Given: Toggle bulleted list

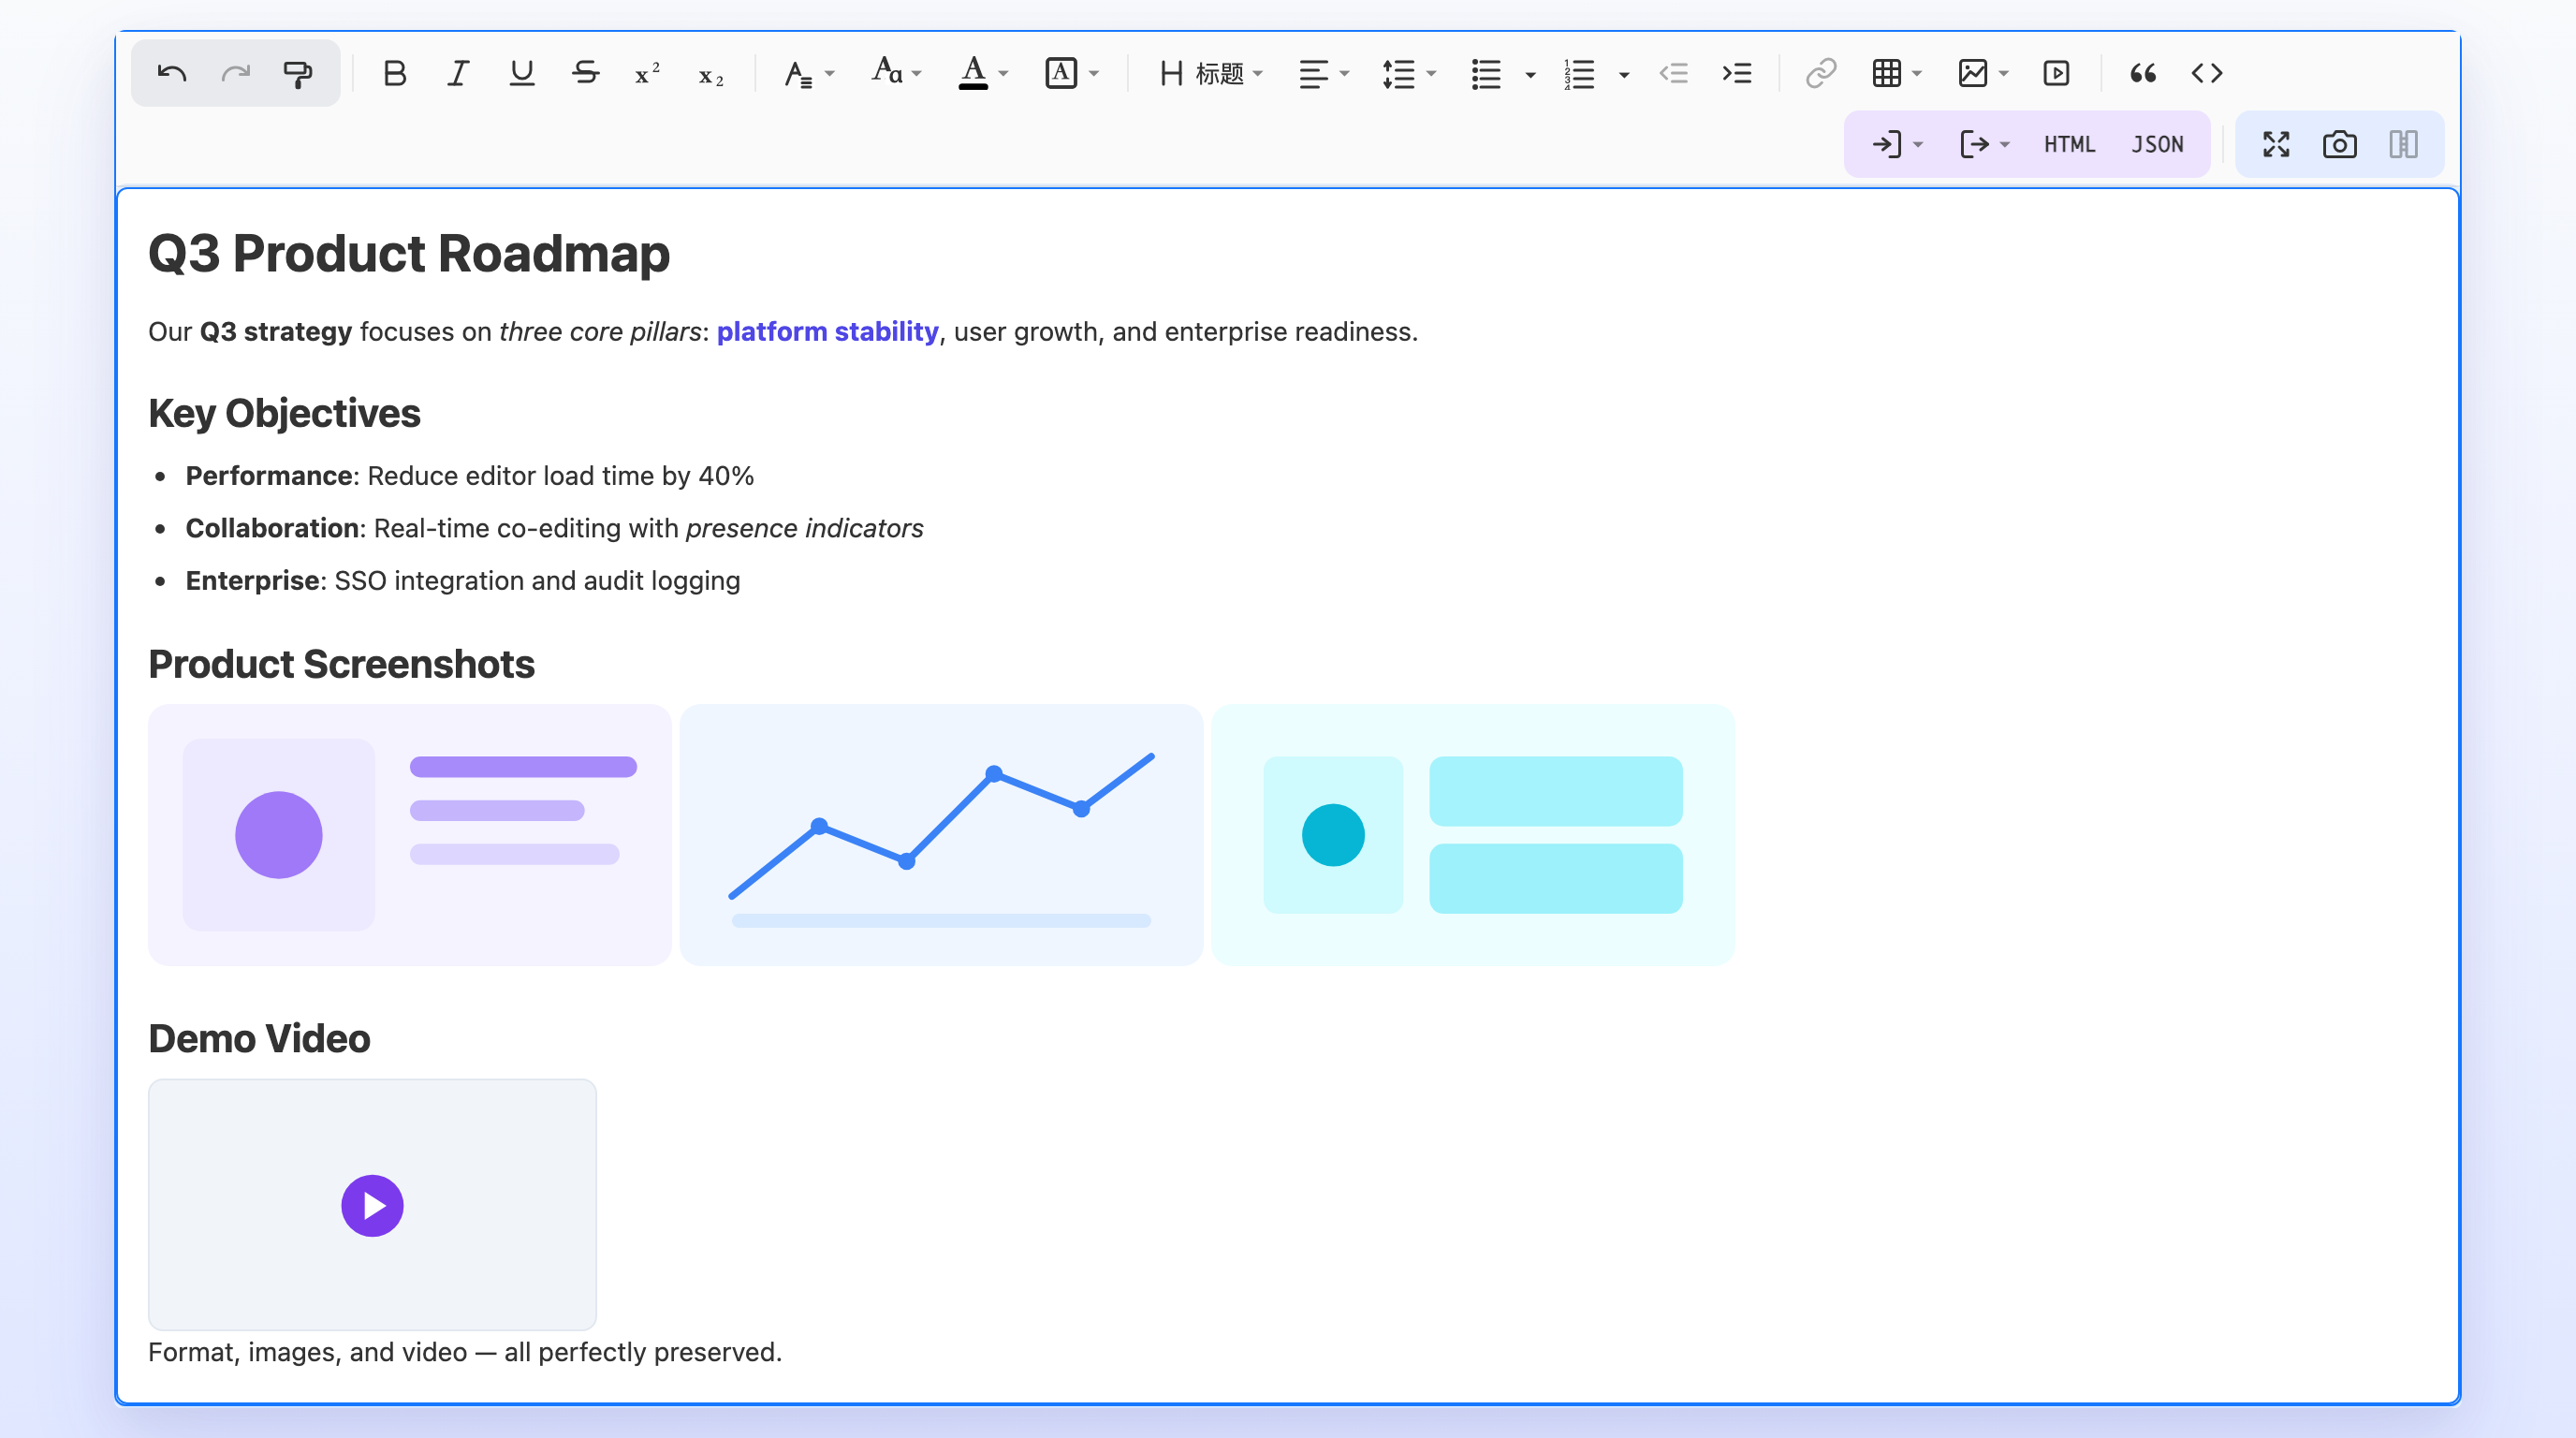Looking at the screenshot, I should pyautogui.click(x=1487, y=73).
